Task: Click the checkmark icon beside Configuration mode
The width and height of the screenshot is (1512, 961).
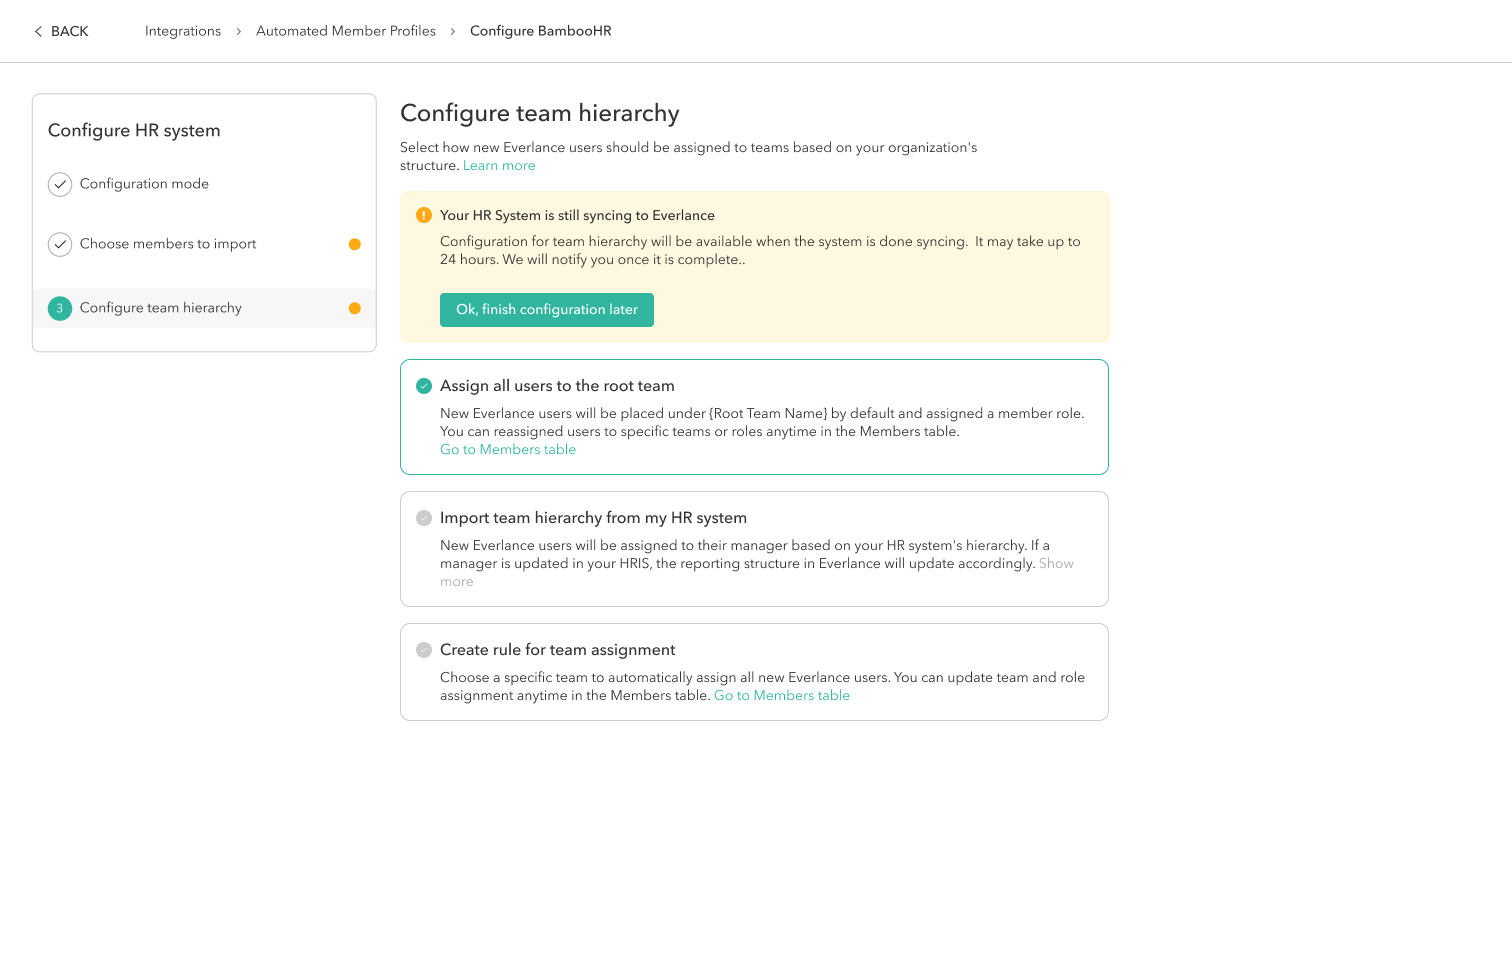Action: [60, 184]
